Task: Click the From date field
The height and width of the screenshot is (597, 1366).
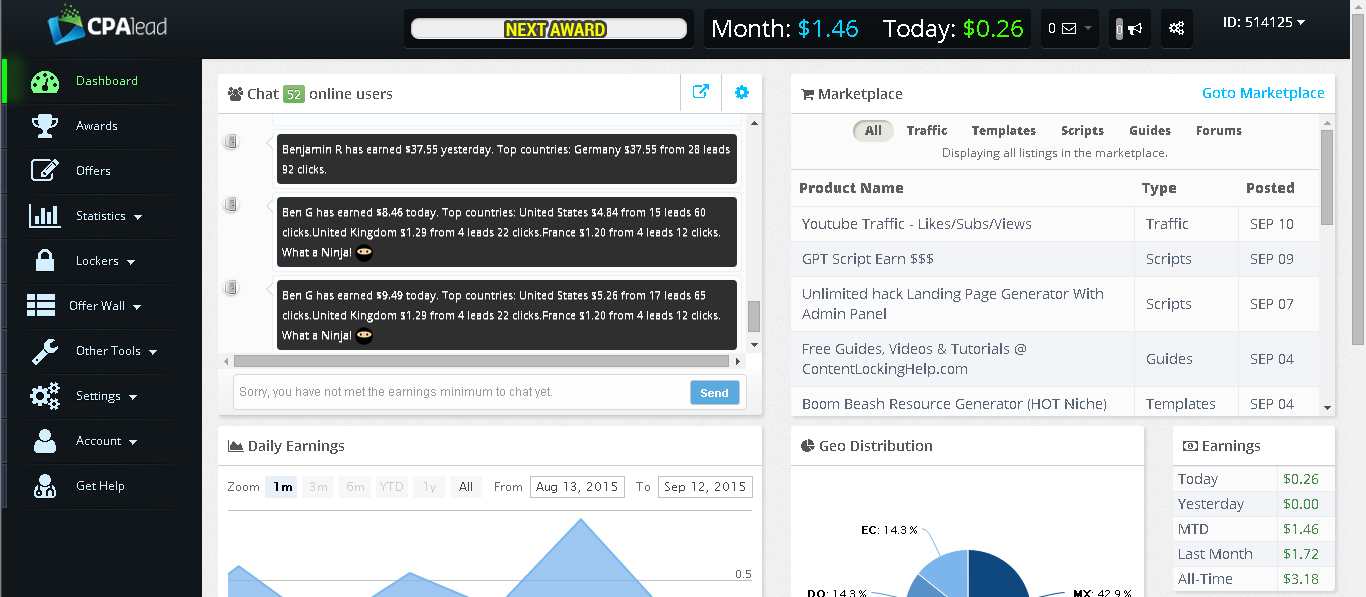Action: pos(577,487)
